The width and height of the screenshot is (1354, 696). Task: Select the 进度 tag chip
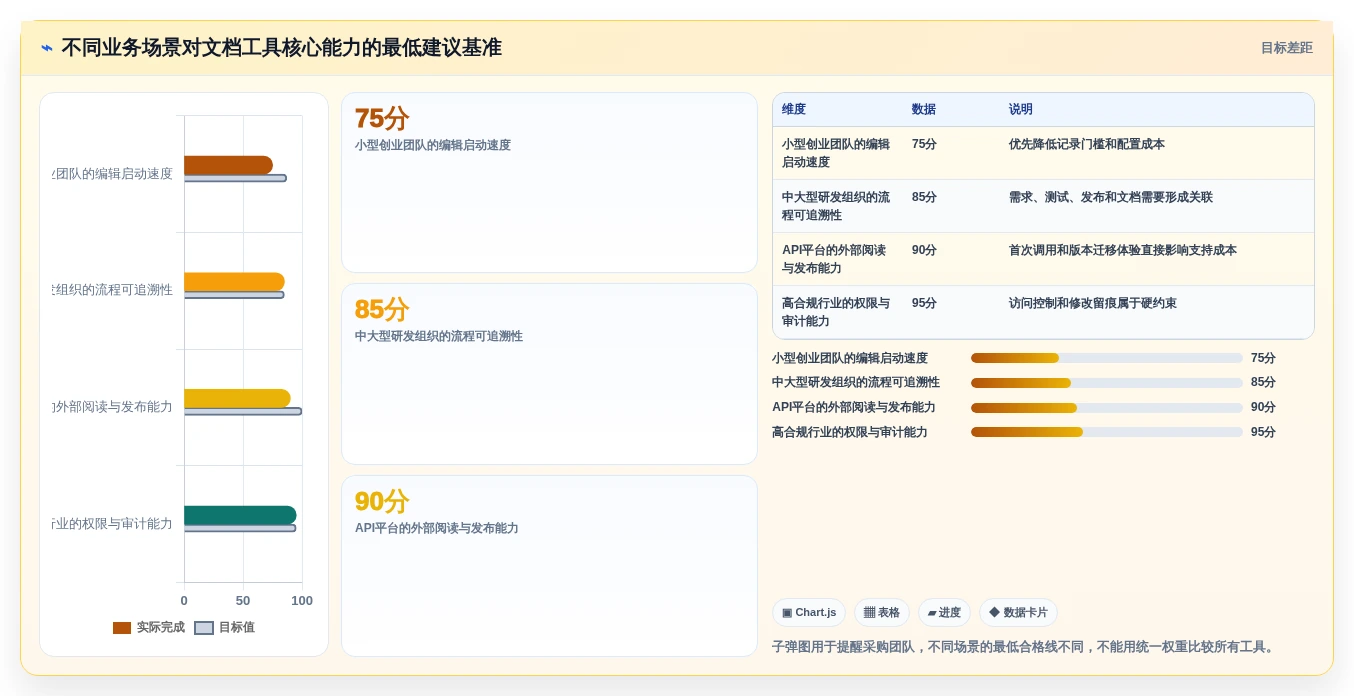pos(944,613)
